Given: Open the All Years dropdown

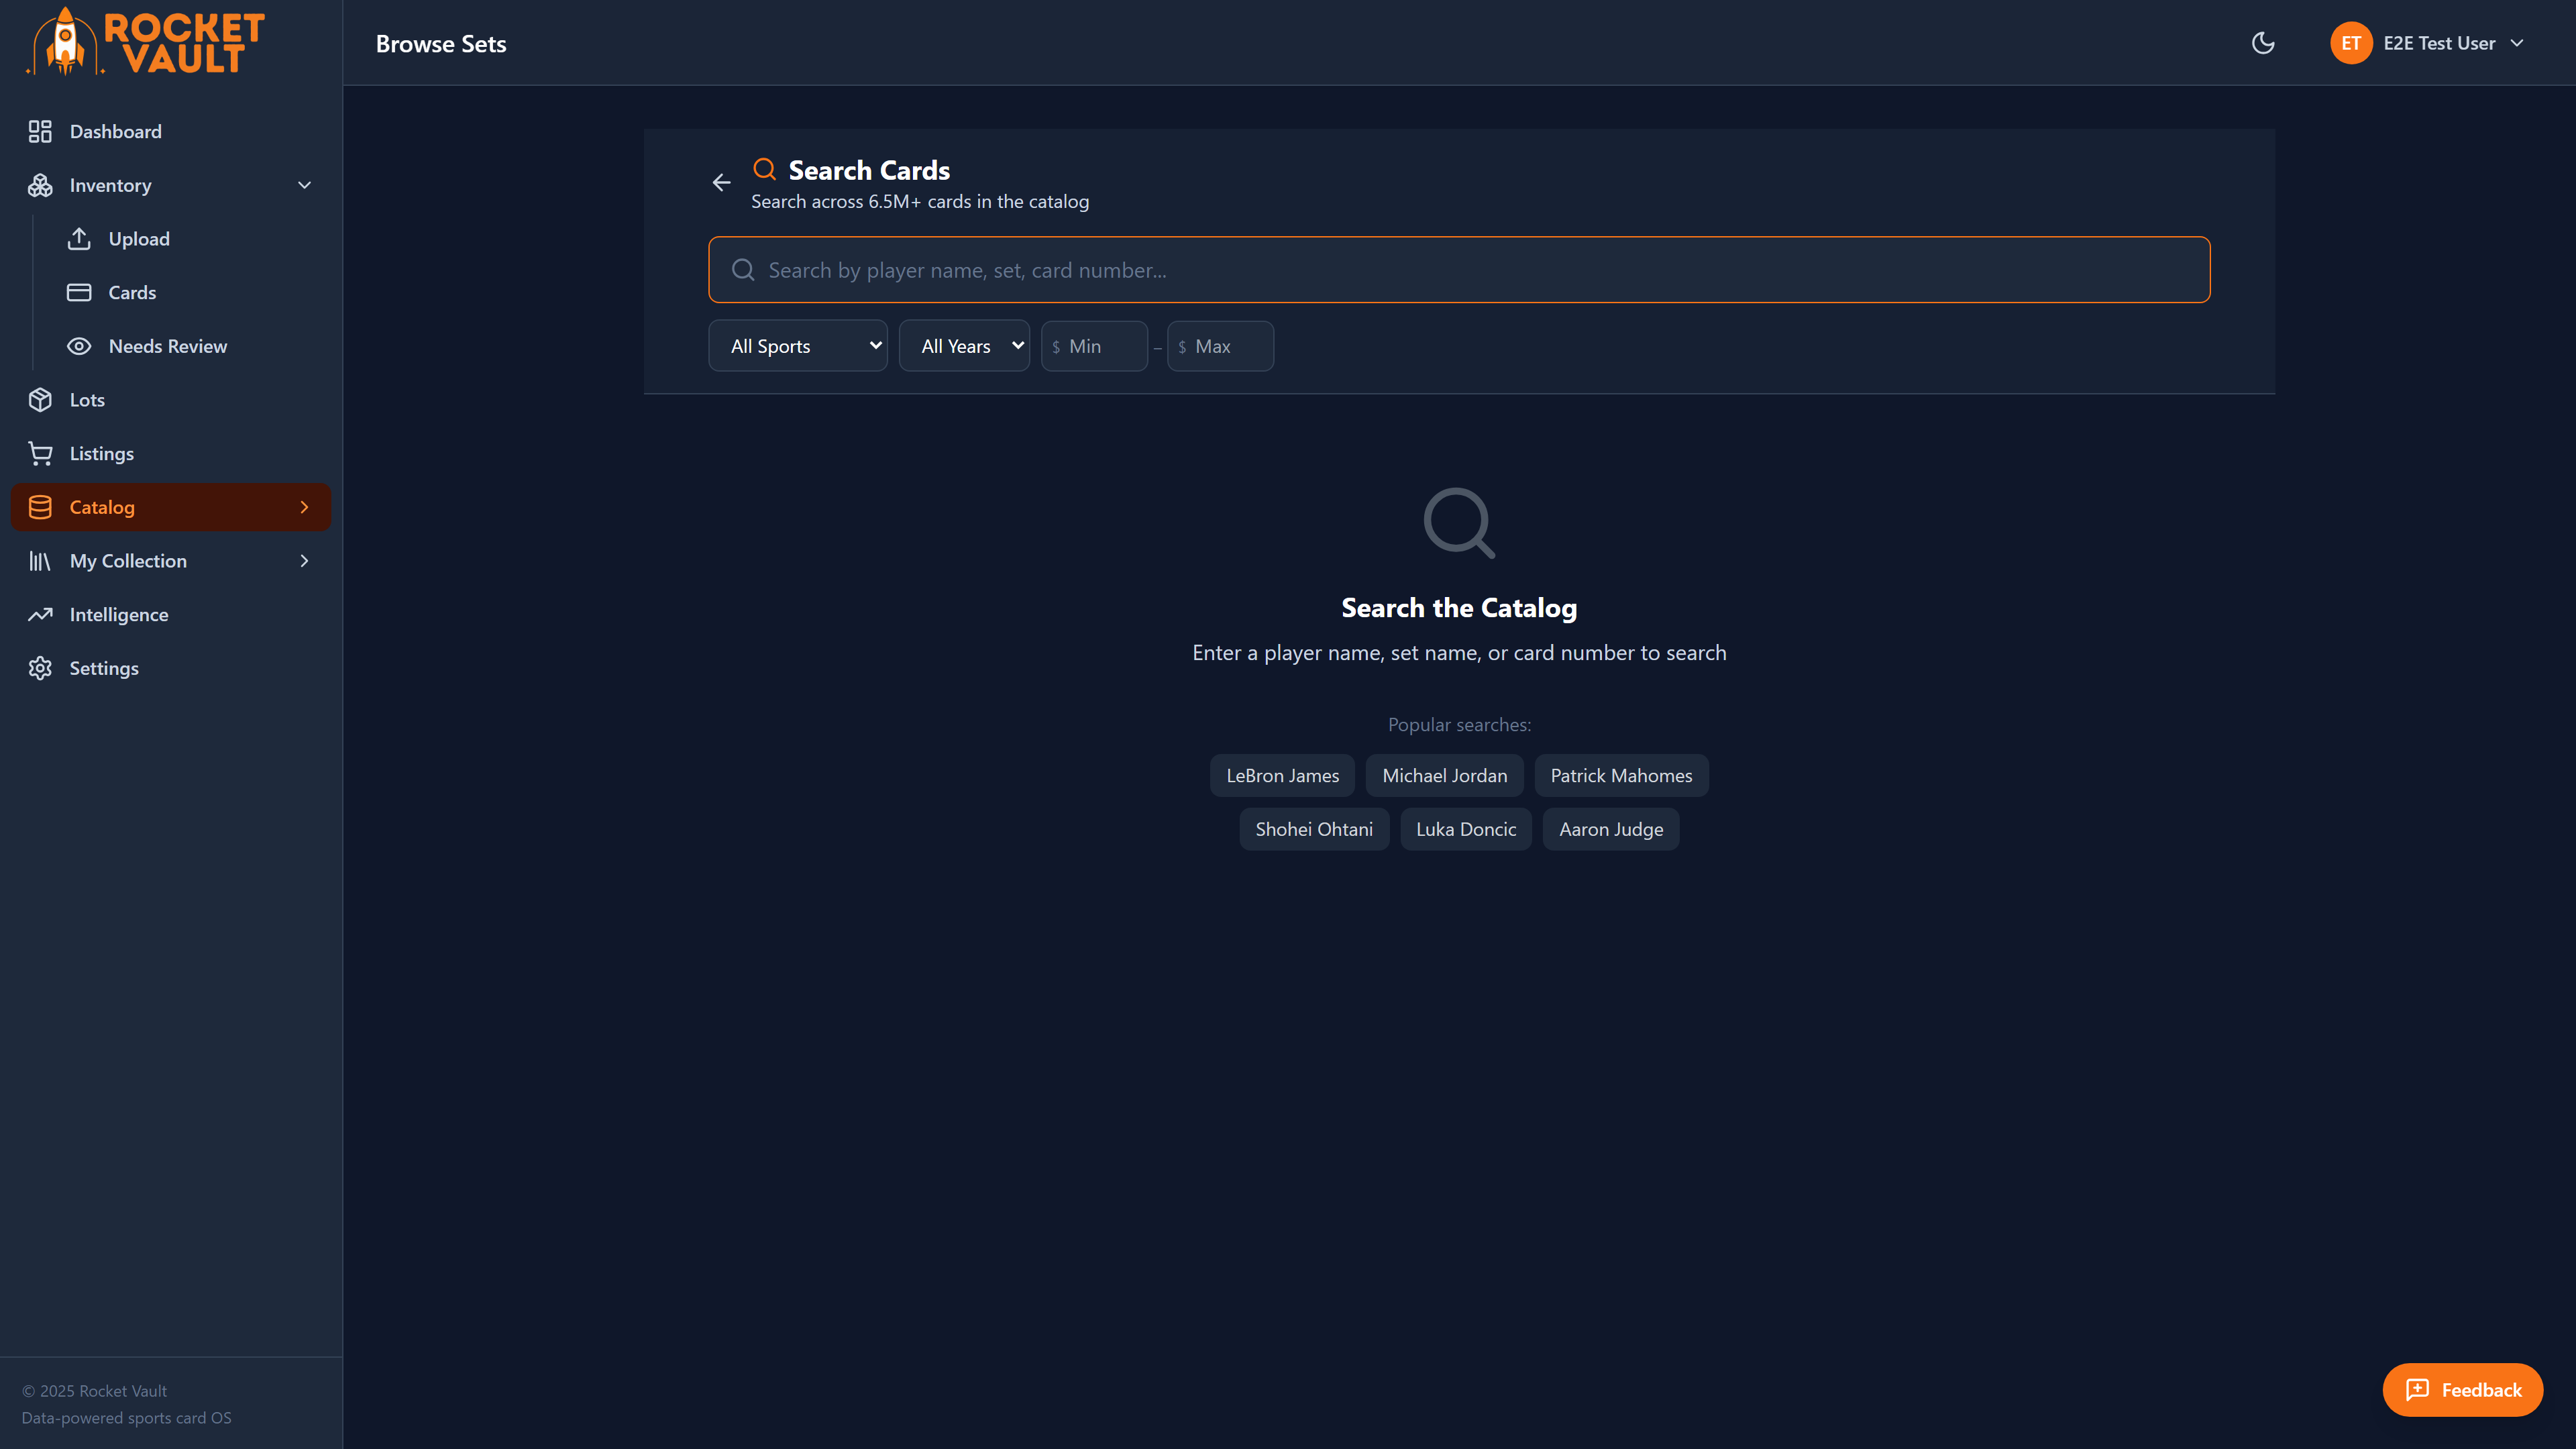Looking at the screenshot, I should pos(964,345).
